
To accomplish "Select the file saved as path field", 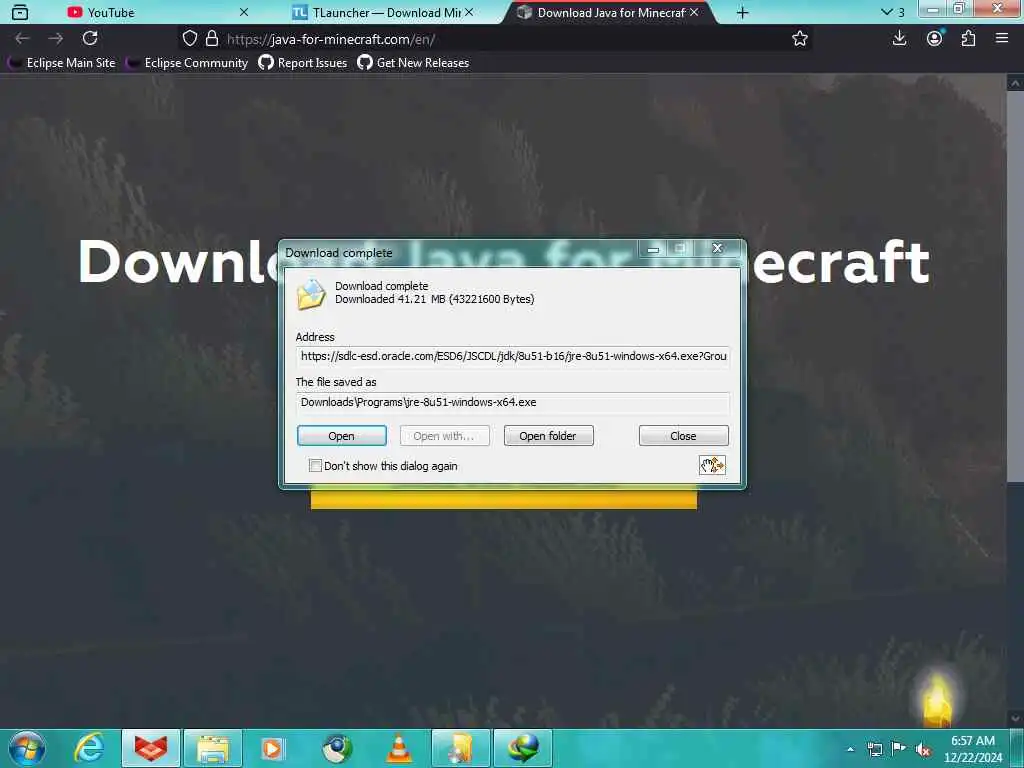I will pyautogui.click(x=513, y=402).
